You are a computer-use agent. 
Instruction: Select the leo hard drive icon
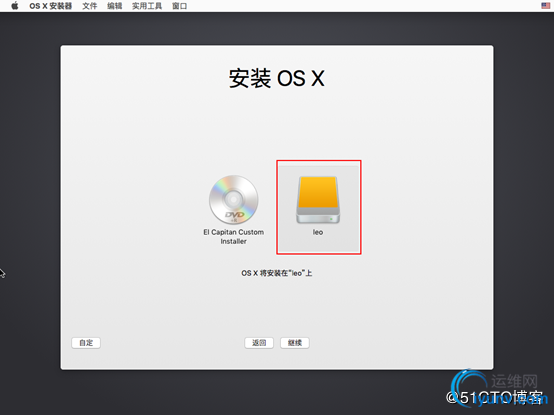pos(318,200)
